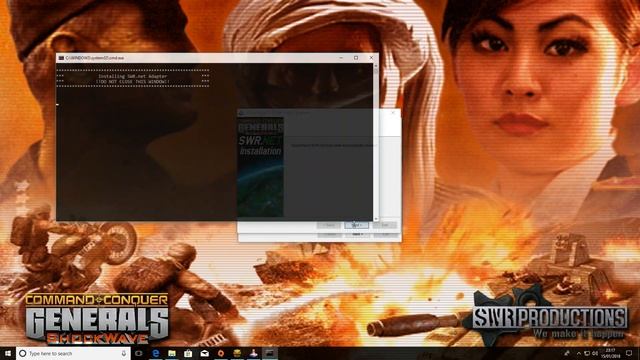The width and height of the screenshot is (640, 360).
Task: Click the console scrollbar down arrow
Action: [x=376, y=218]
